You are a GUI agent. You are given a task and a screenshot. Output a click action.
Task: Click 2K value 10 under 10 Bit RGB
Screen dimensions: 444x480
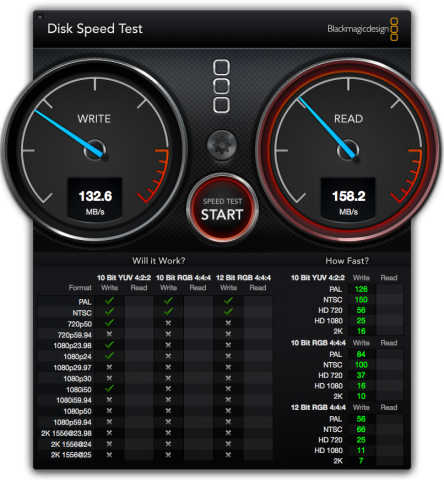(x=361, y=396)
